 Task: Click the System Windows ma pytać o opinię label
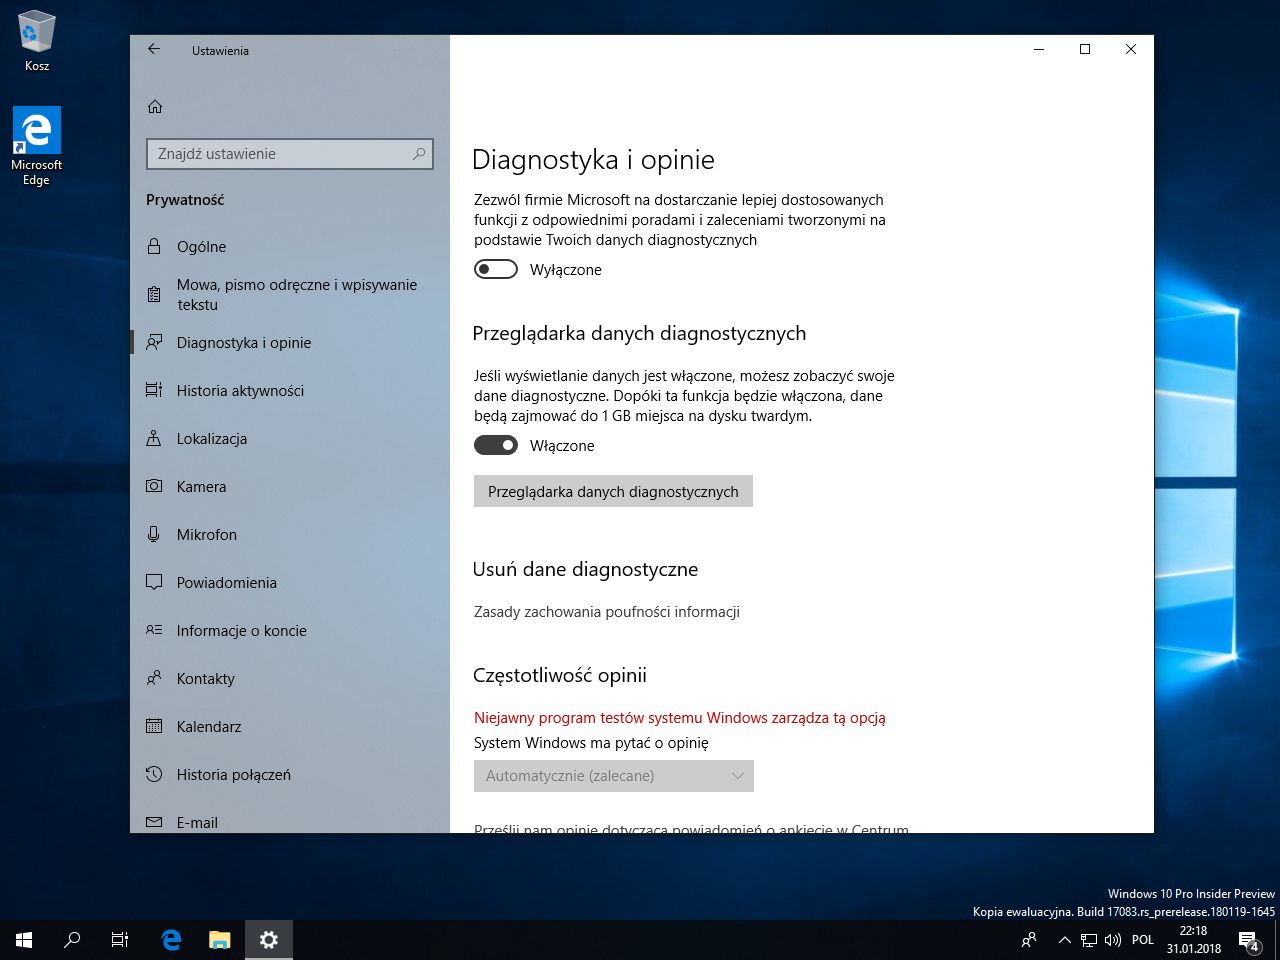click(x=591, y=743)
